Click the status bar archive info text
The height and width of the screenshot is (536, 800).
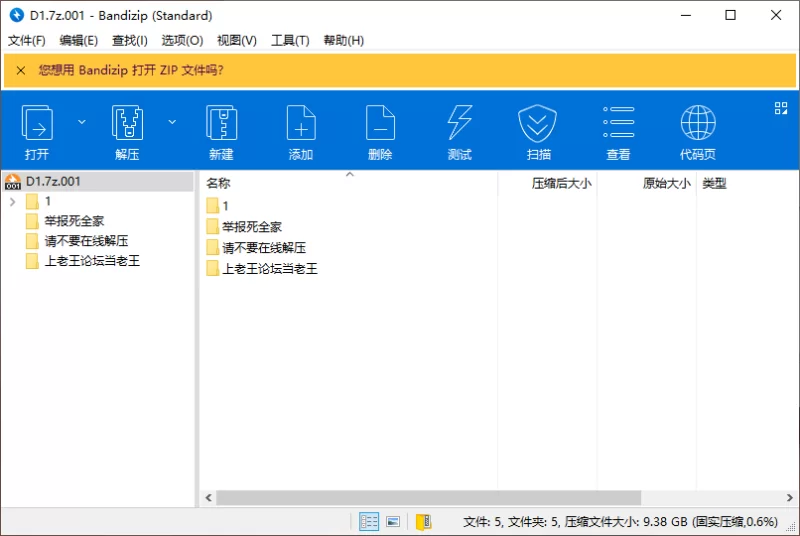[x=620, y=522]
